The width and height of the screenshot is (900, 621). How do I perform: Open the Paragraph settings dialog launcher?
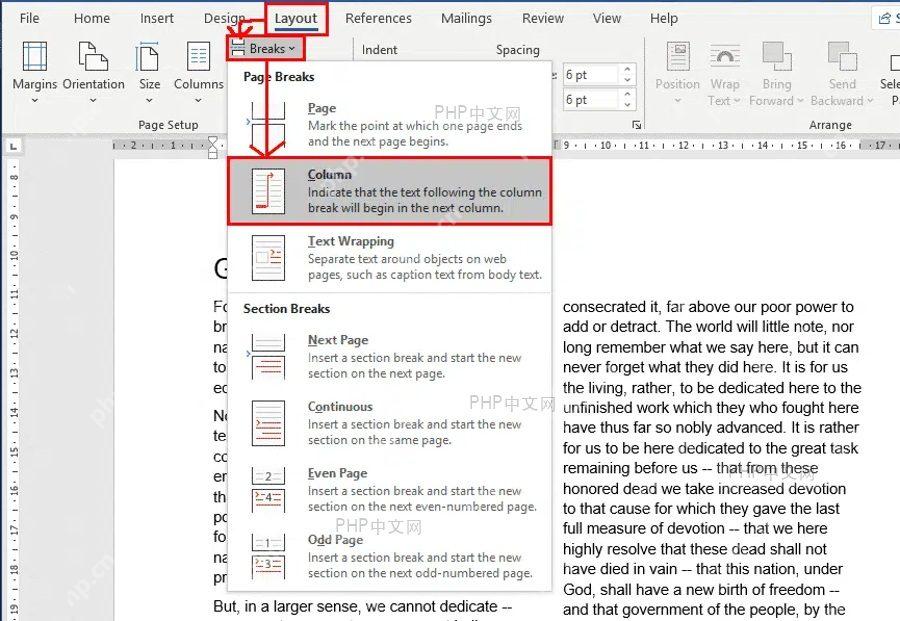(x=637, y=125)
